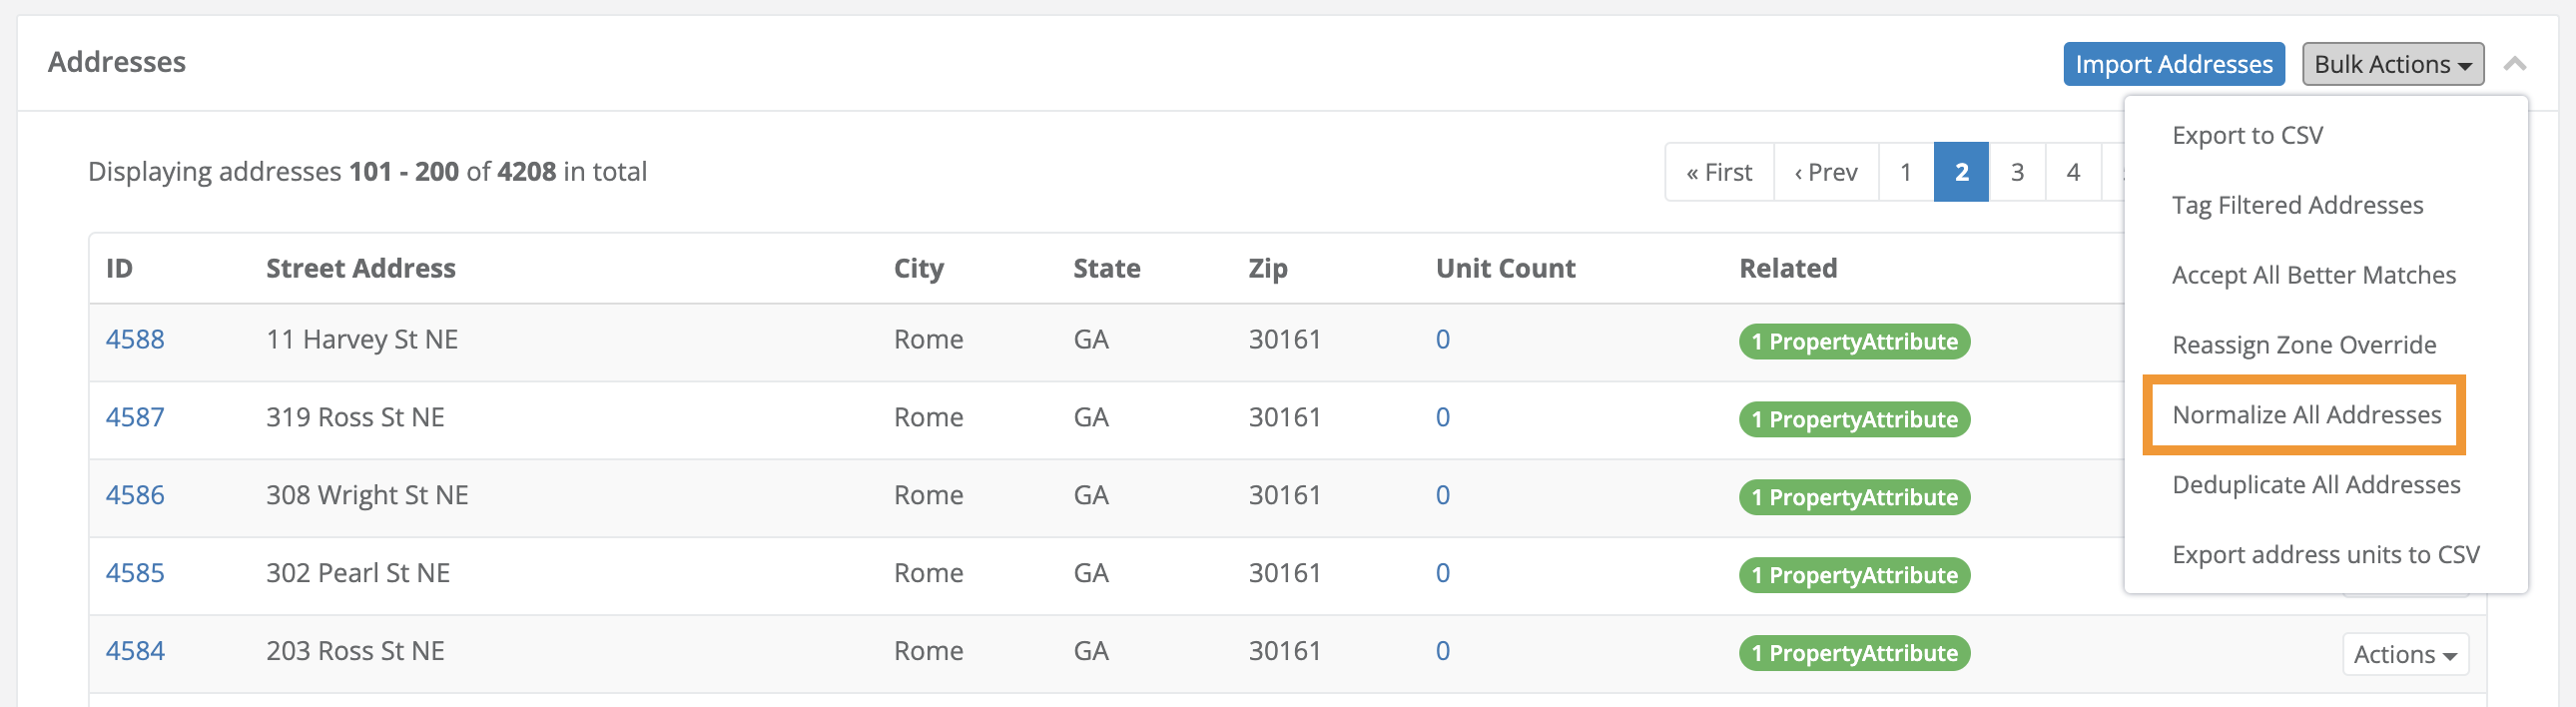The height and width of the screenshot is (707, 2576).
Task: Click unit count 0 for 319 Ross St NE
Action: coord(1442,417)
